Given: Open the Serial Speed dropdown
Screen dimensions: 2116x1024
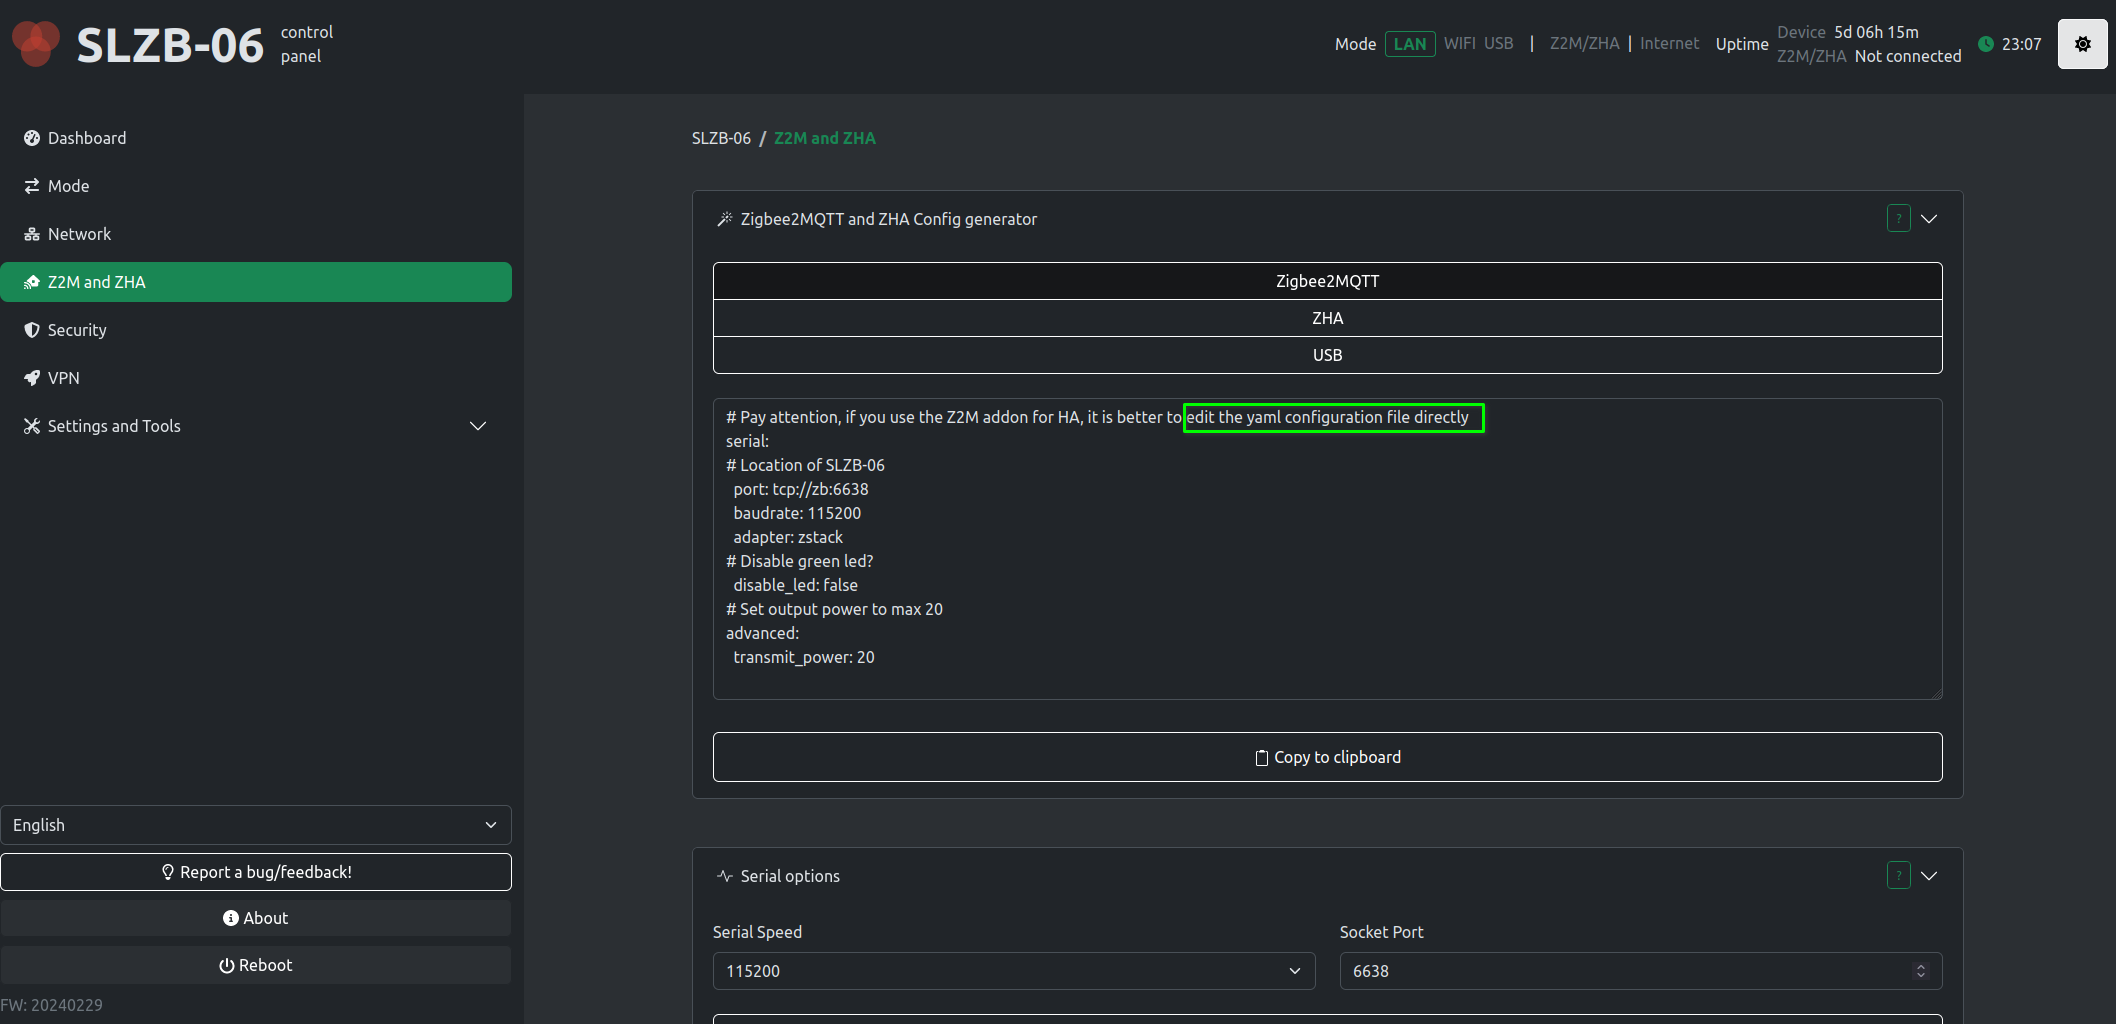Looking at the screenshot, I should pos(1012,970).
